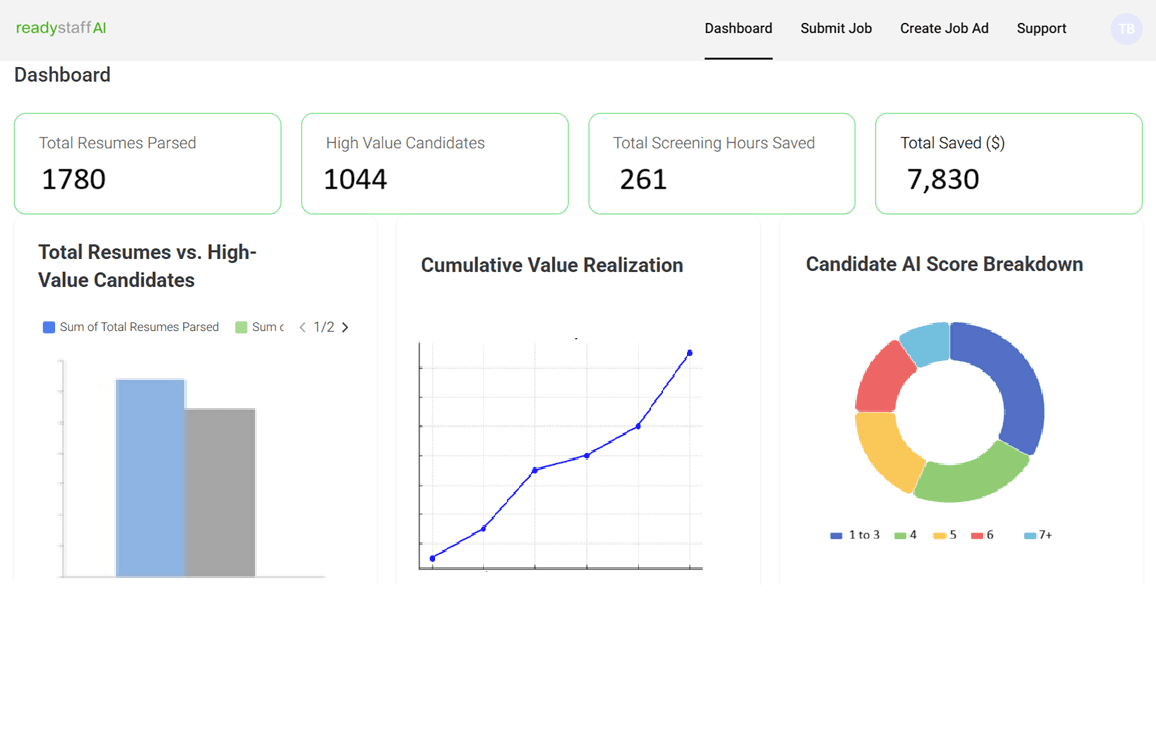Click the 'Dashboard' page heading
Image resolution: width=1156 pixels, height=749 pixels.
[63, 75]
